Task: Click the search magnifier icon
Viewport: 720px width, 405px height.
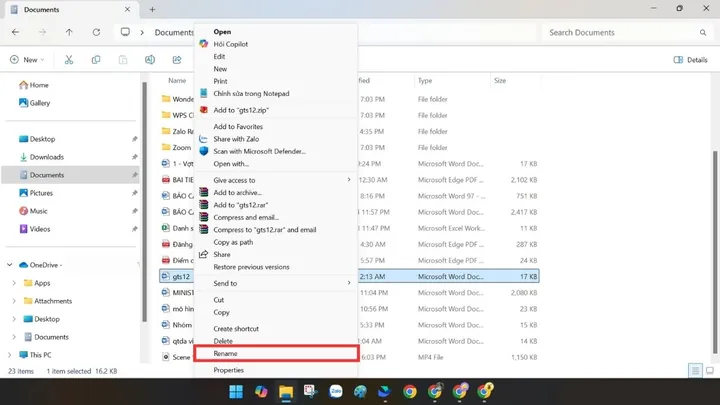Action: (703, 33)
